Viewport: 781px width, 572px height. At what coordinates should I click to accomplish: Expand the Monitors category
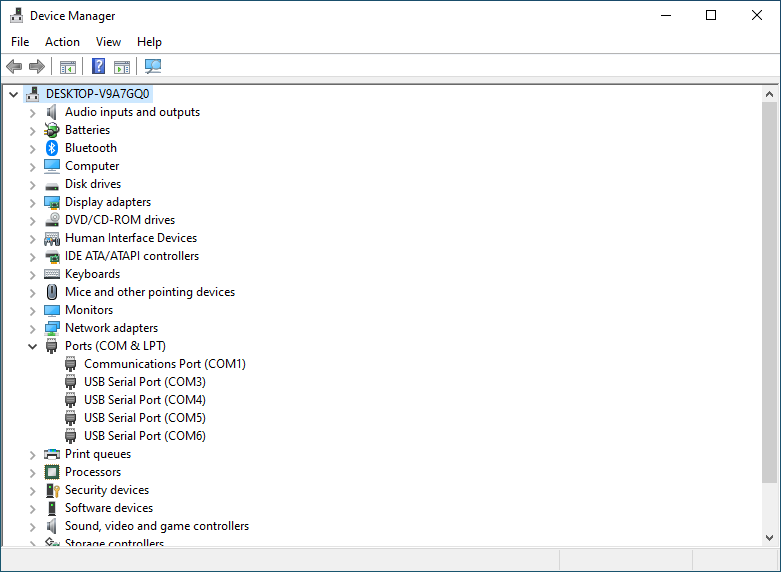tap(32, 310)
